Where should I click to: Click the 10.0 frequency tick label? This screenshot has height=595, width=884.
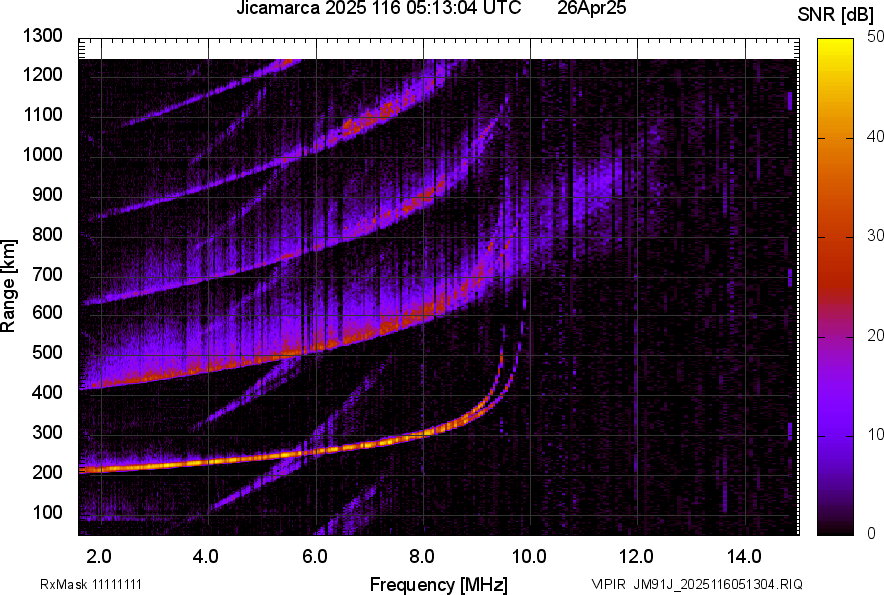pyautogui.click(x=529, y=557)
